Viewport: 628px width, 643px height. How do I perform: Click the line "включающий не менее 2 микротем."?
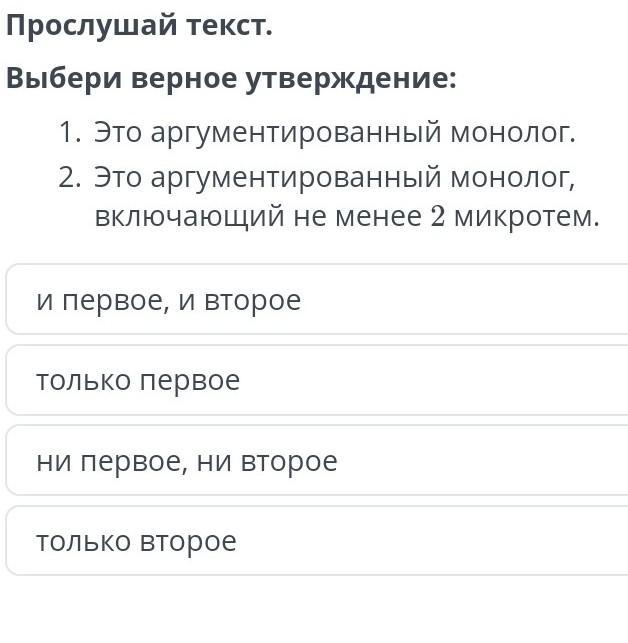tap(346, 216)
